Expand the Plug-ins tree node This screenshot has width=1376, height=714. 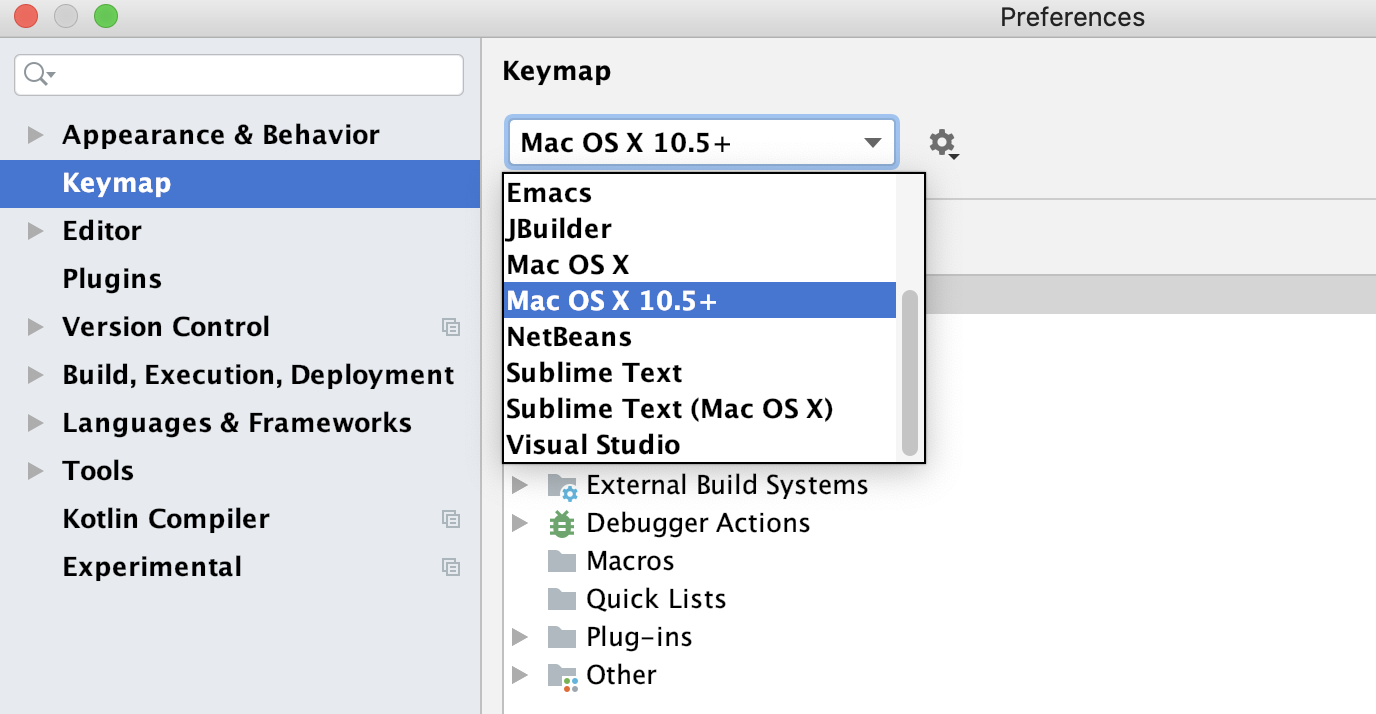(x=519, y=636)
